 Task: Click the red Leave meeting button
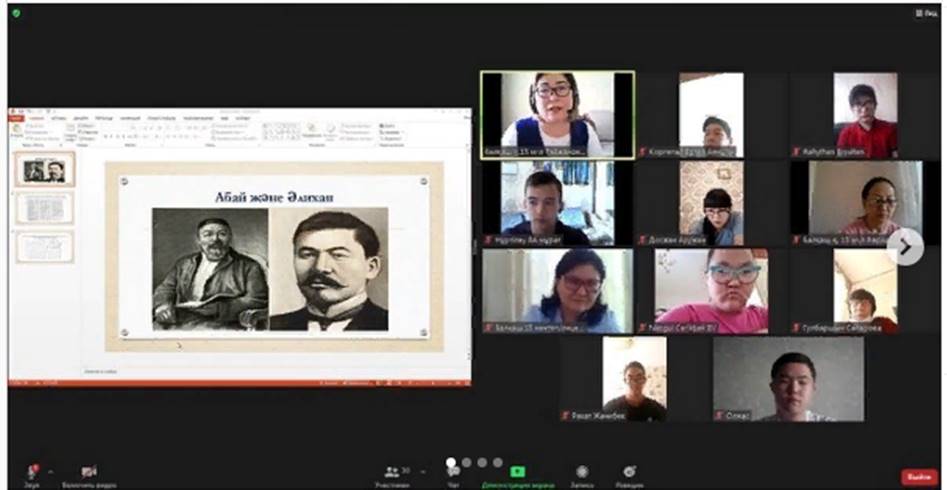[x=918, y=477]
